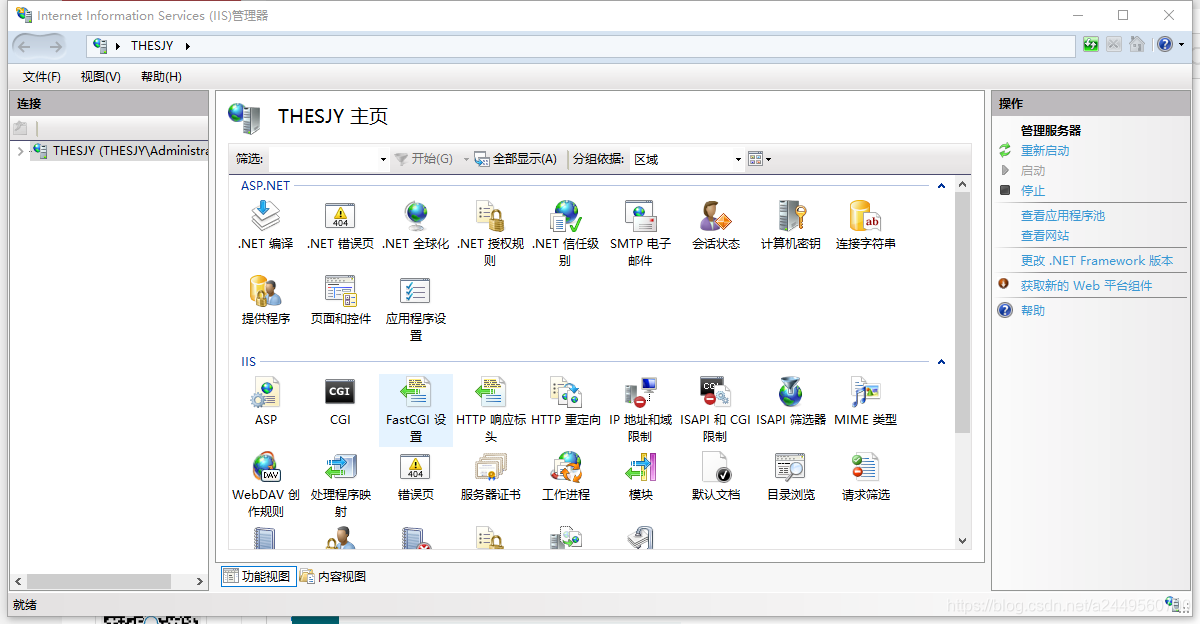The image size is (1200, 624).
Task: Open the 处理程序映射 icon
Action: [340, 485]
